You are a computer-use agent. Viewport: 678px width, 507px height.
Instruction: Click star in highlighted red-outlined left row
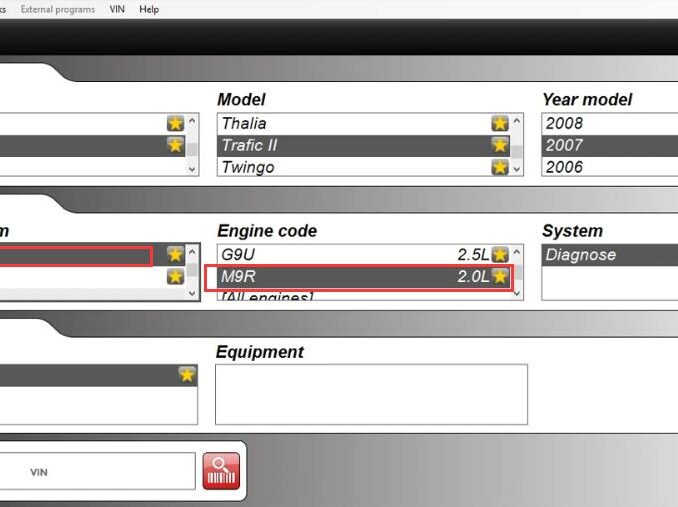pyautogui.click(x=175, y=255)
